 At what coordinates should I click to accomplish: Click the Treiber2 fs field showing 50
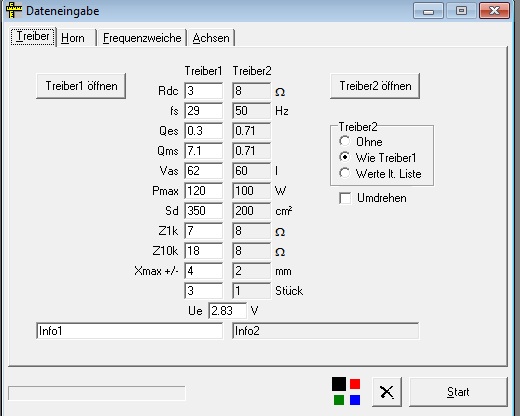[252, 111]
